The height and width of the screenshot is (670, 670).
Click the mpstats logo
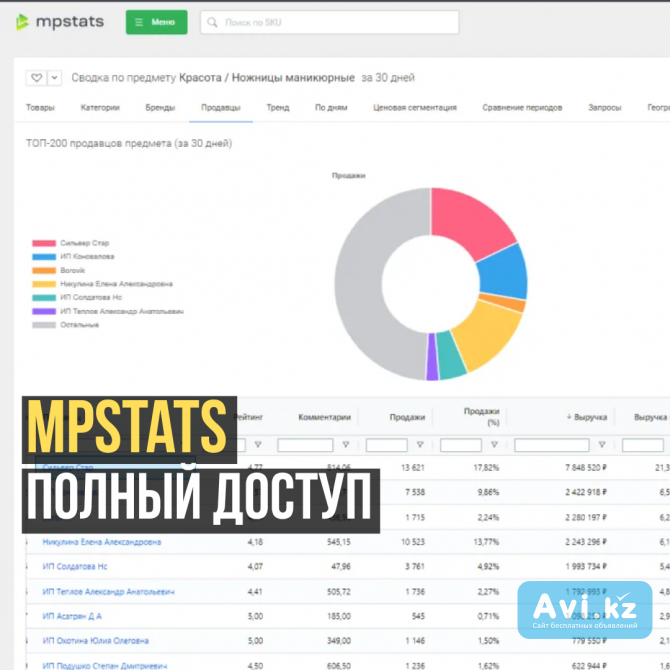click(x=60, y=22)
